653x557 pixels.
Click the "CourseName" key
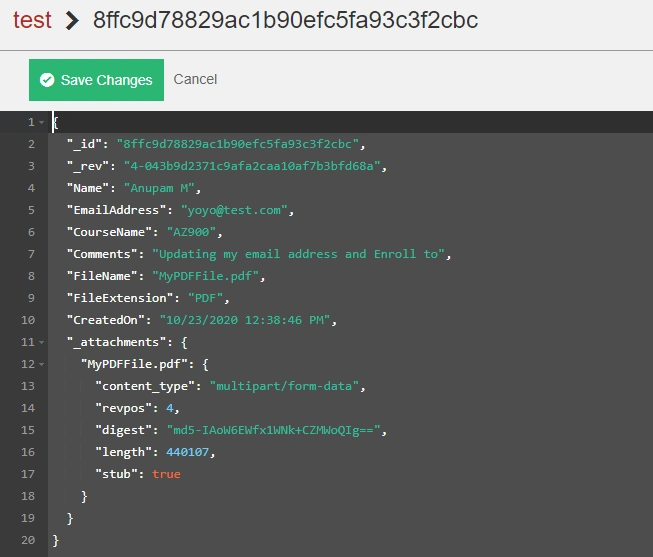point(109,232)
